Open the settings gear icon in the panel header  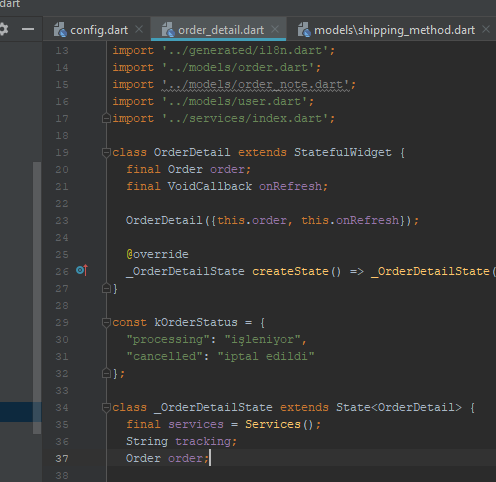pyautogui.click(x=3, y=29)
